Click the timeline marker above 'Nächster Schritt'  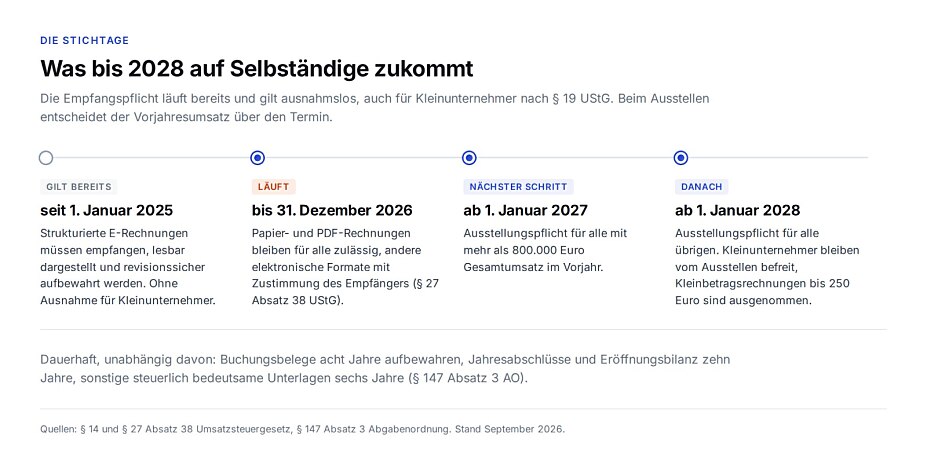469,158
